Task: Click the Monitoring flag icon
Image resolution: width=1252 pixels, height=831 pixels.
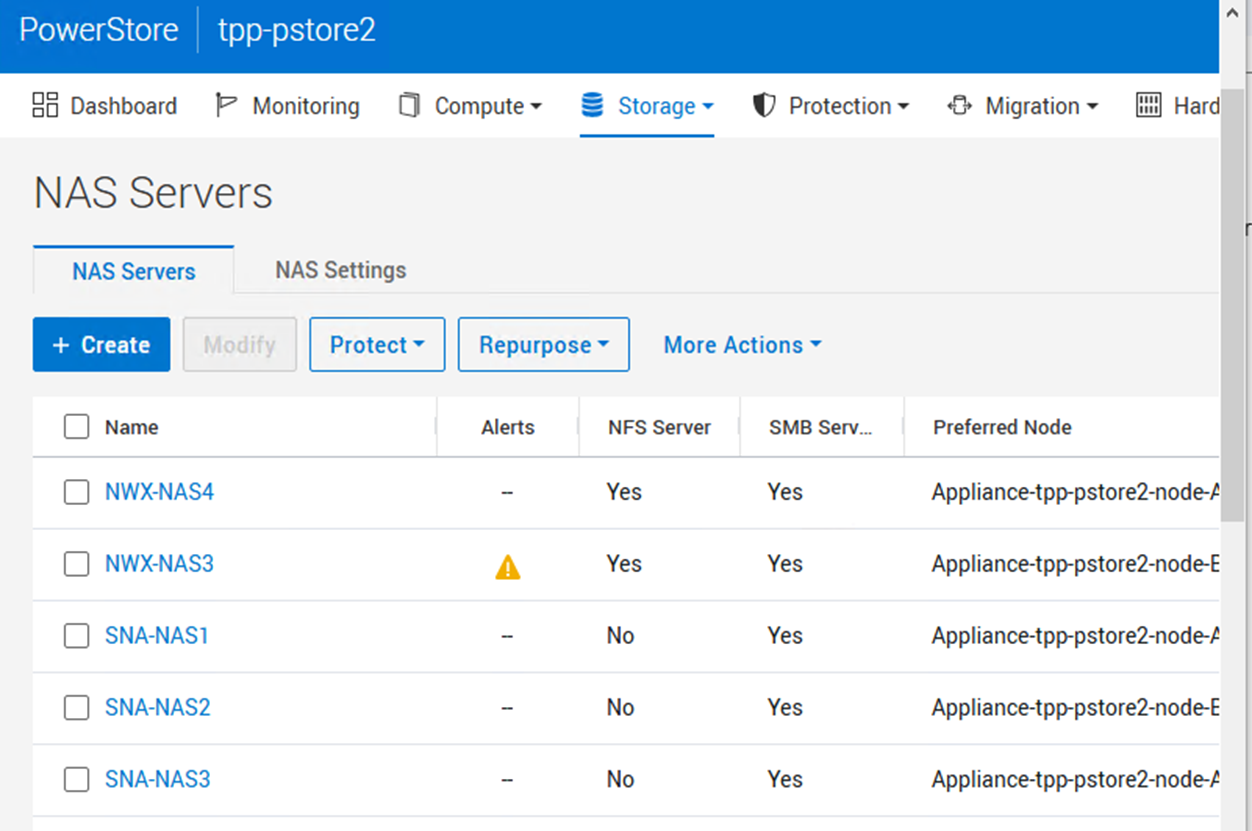Action: (x=226, y=105)
